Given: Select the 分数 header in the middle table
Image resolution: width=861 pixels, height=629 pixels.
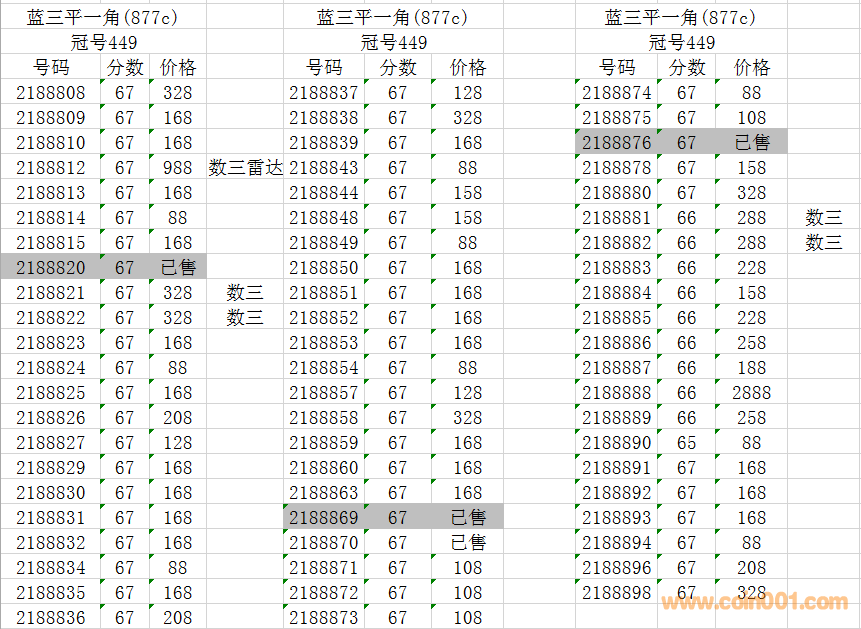Looking at the screenshot, I should click(397, 68).
